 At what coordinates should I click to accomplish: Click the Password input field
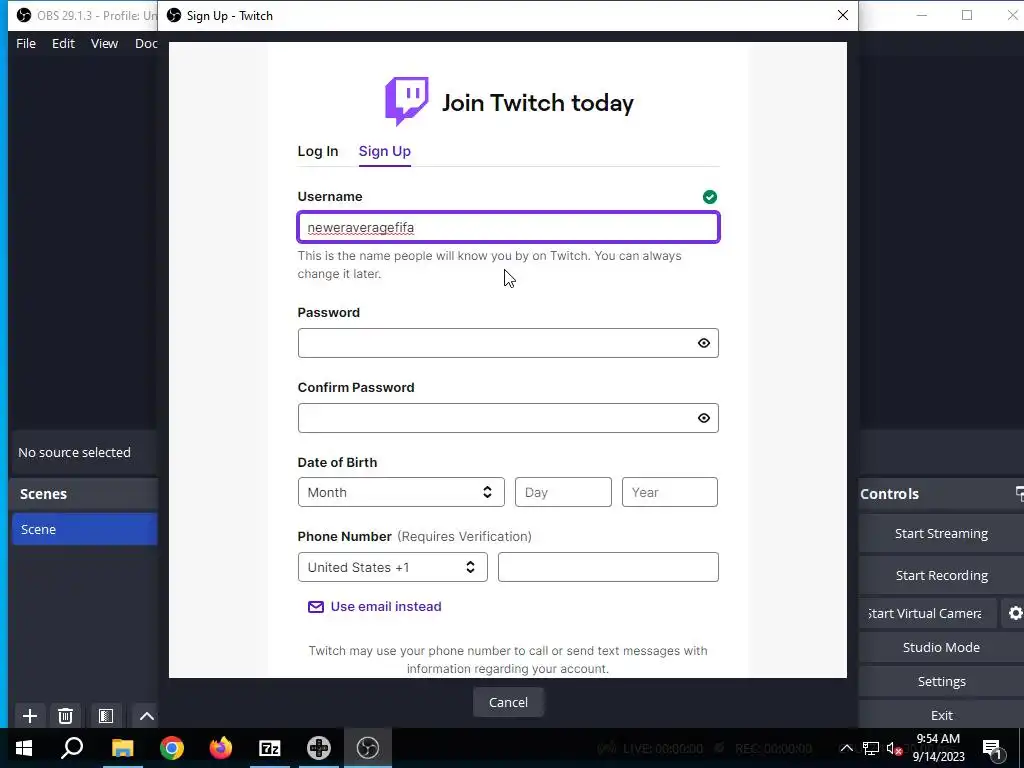pos(508,343)
